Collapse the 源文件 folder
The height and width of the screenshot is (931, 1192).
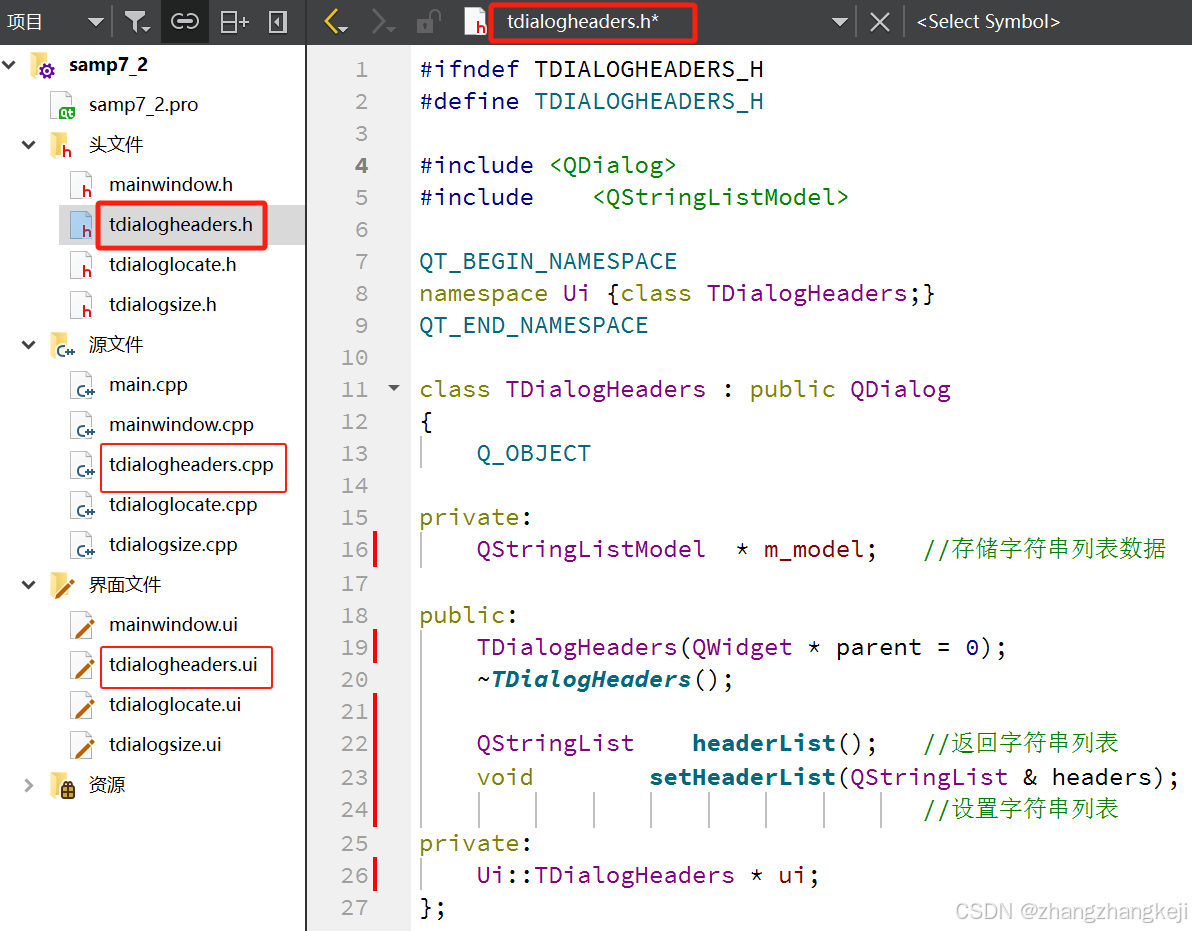click(29, 344)
